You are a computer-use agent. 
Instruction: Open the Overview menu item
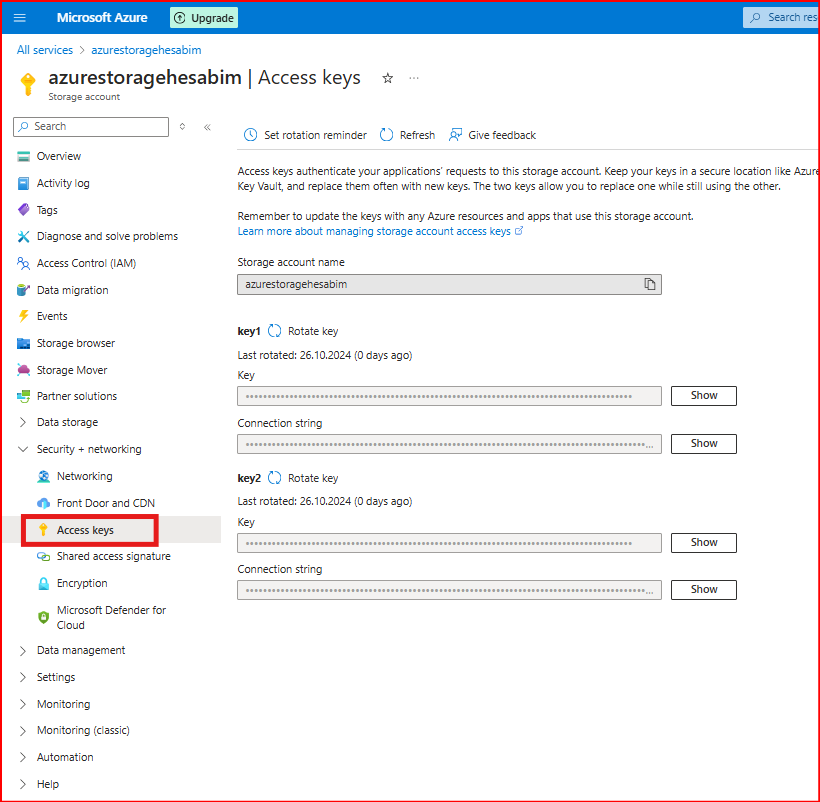pos(59,157)
